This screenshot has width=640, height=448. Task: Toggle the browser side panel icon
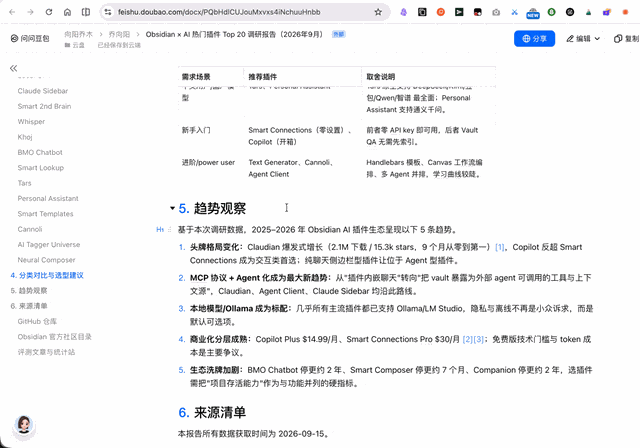pyautogui.click(x=86, y=12)
